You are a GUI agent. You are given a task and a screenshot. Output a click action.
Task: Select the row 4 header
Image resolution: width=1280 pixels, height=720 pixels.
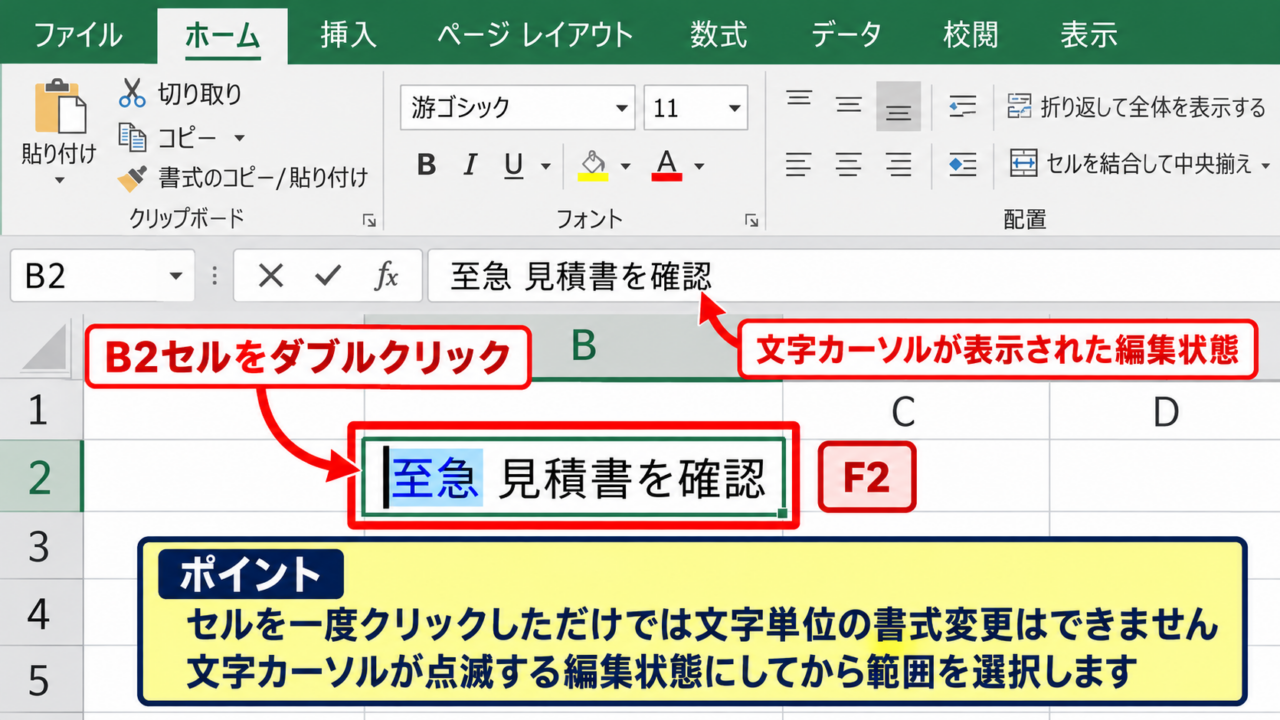tap(40, 613)
